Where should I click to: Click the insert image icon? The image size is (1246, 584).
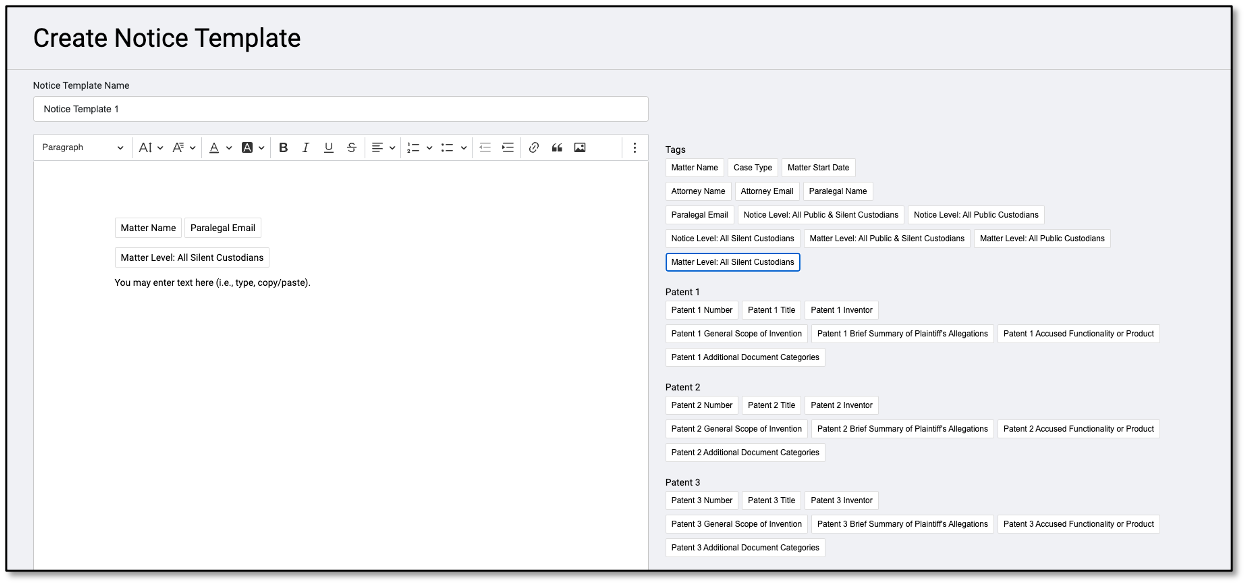[x=580, y=147]
